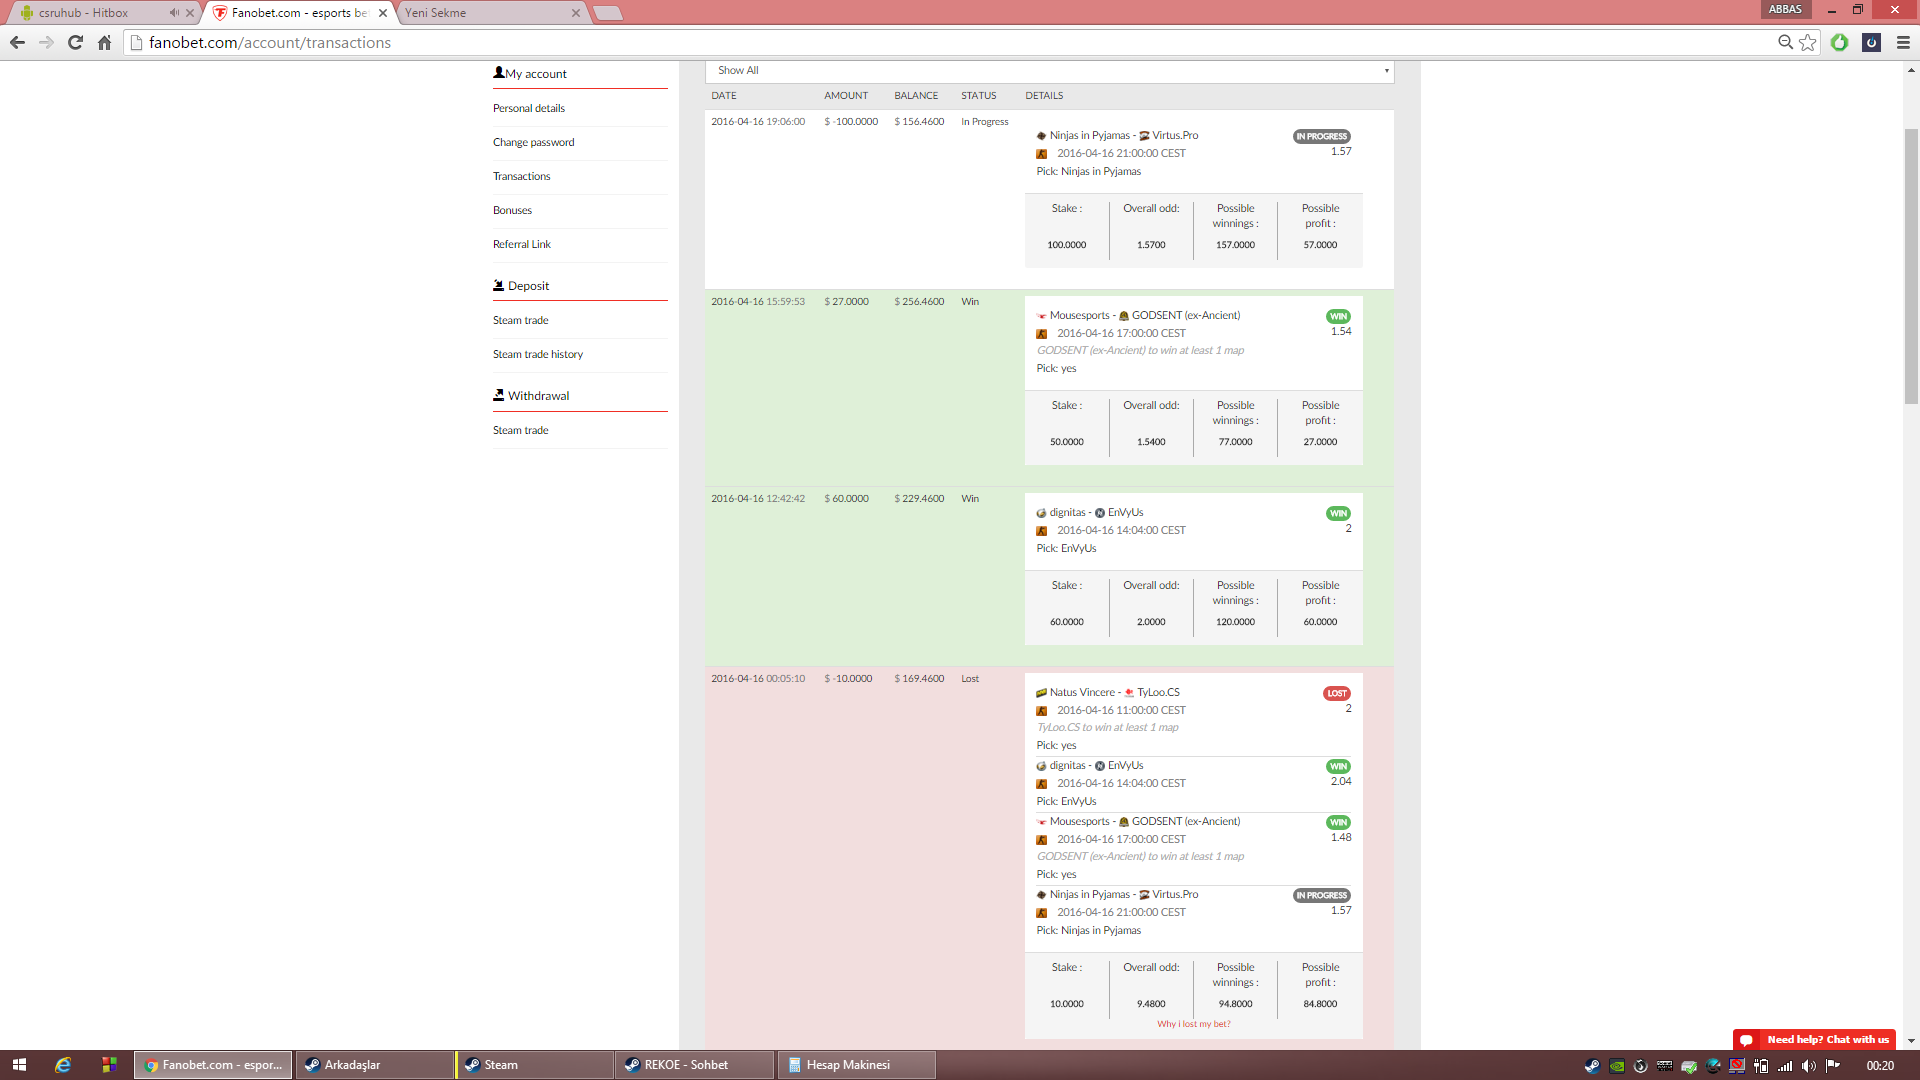The width and height of the screenshot is (1920, 1080).
Task: Click the Steam tray icon
Action: tap(1592, 1065)
